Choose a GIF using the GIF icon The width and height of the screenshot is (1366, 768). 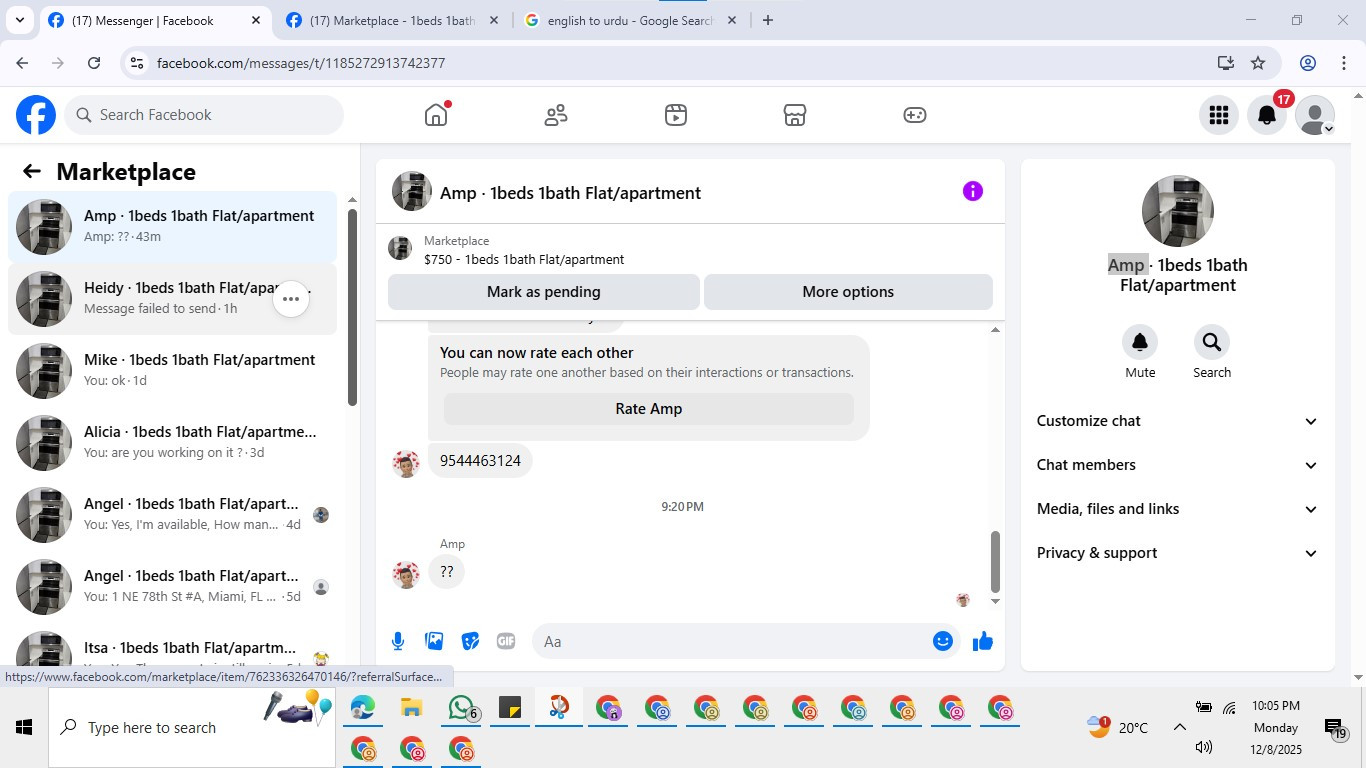point(506,641)
